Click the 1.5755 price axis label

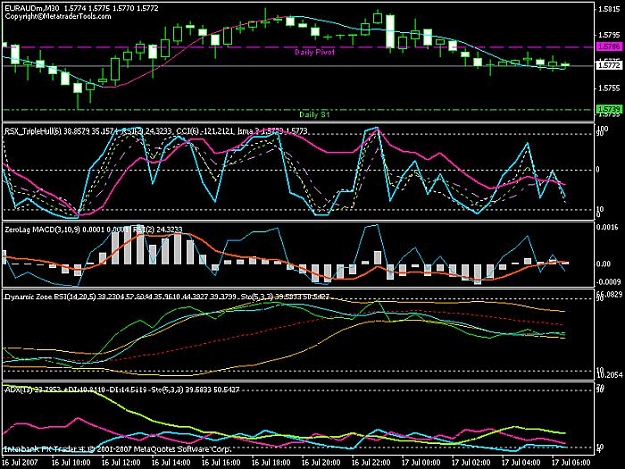pos(608,88)
